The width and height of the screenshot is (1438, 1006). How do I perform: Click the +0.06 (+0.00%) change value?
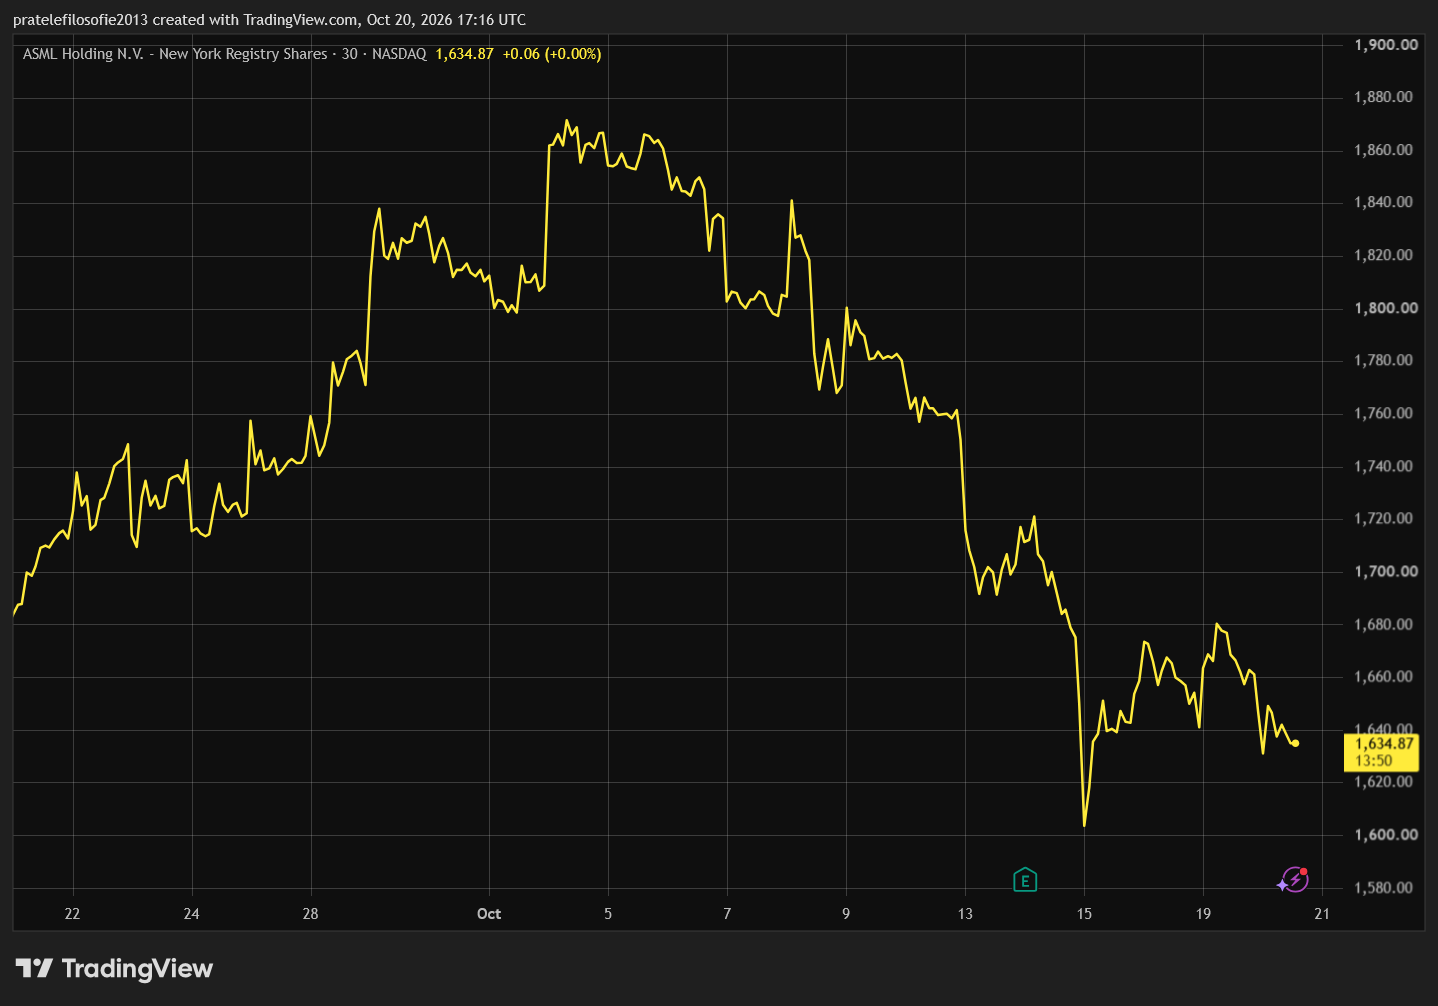pos(552,54)
